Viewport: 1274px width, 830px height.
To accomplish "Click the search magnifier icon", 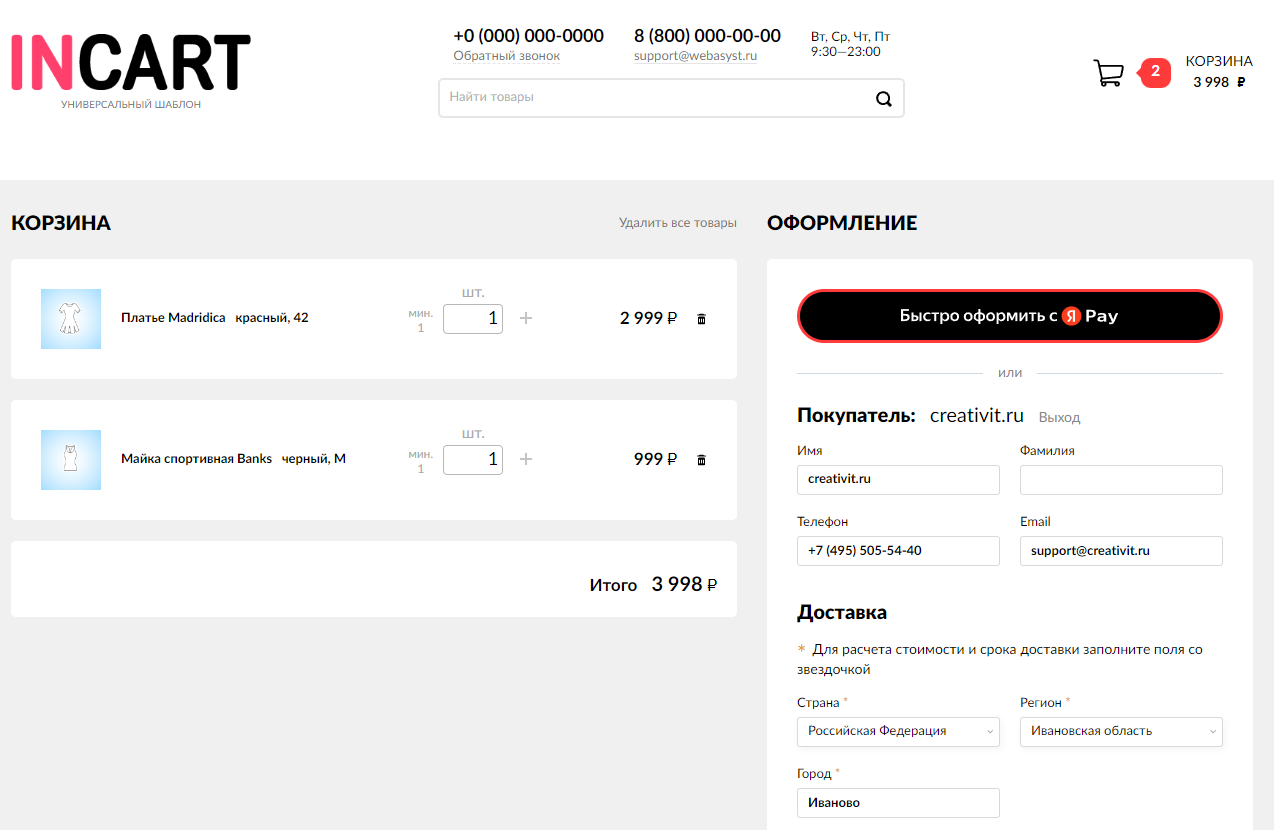I will tap(883, 98).
